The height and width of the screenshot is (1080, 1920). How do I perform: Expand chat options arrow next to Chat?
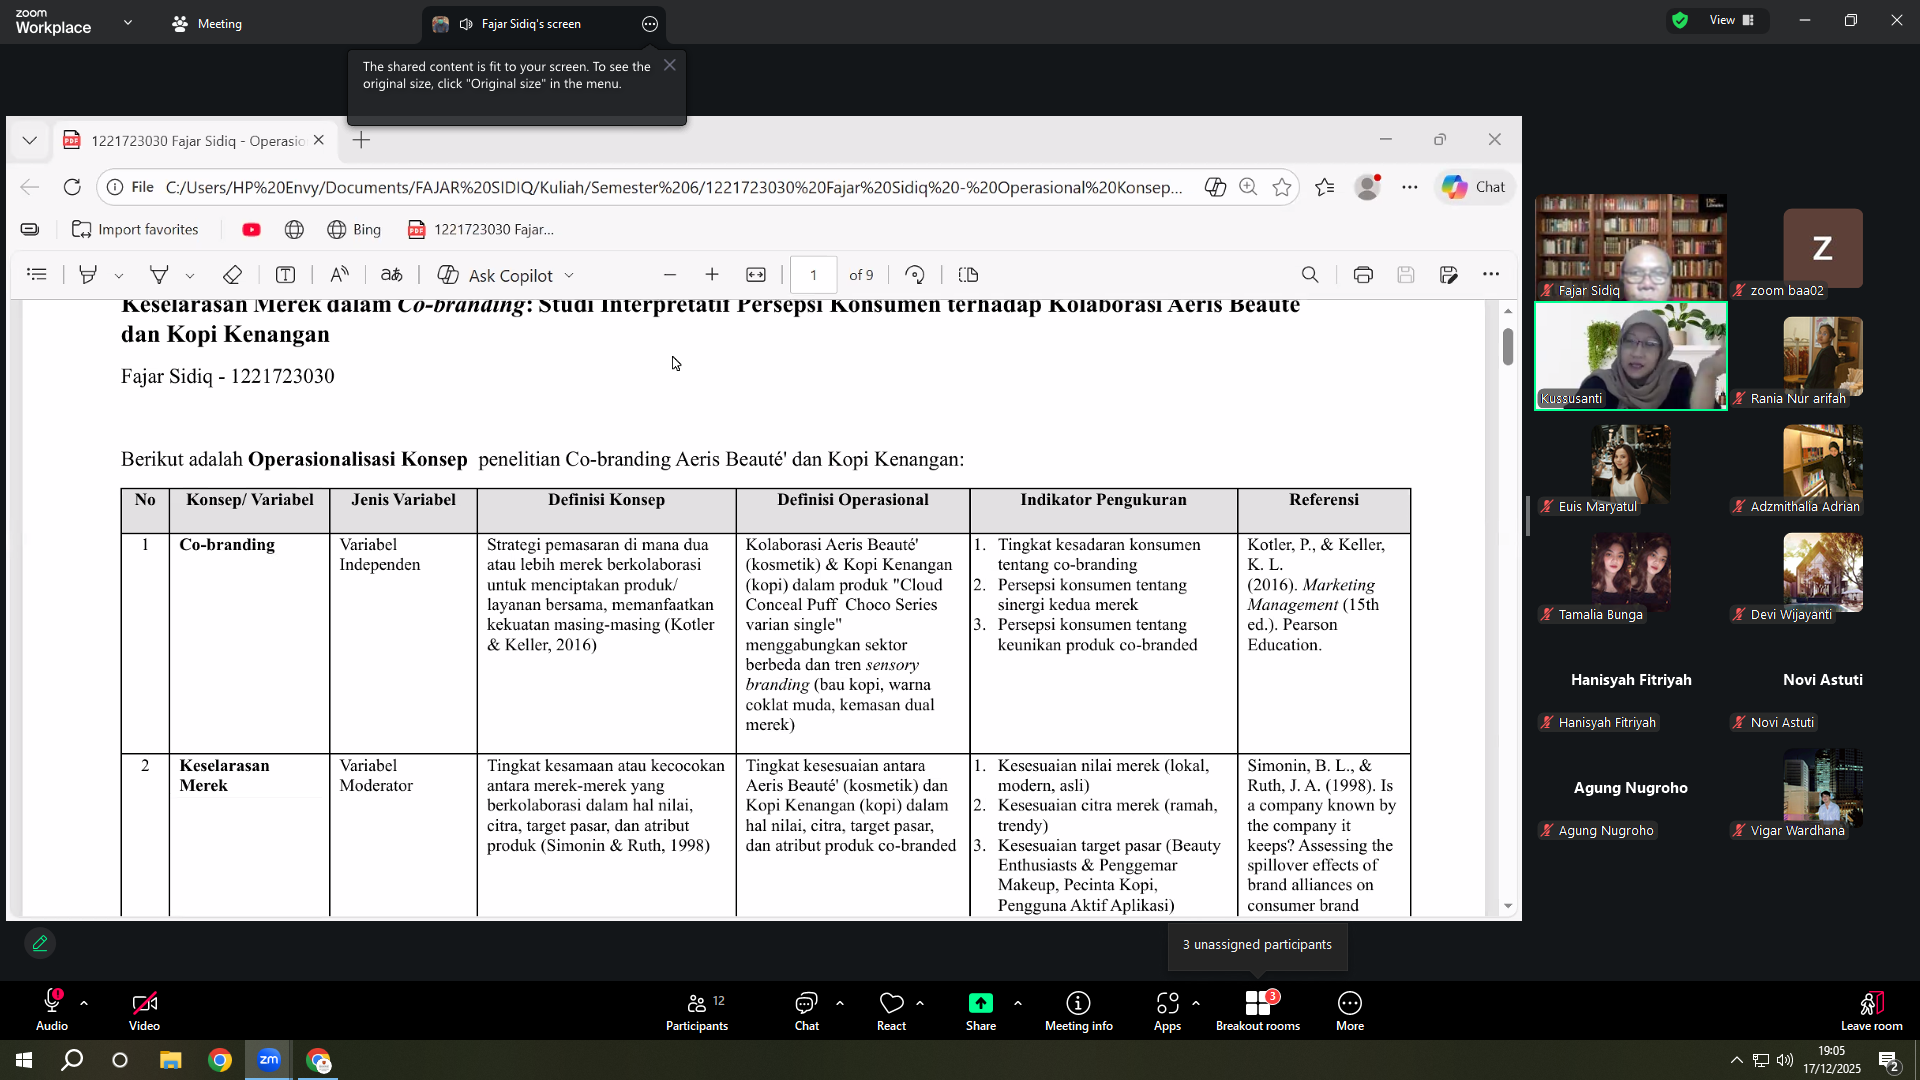(x=839, y=1003)
